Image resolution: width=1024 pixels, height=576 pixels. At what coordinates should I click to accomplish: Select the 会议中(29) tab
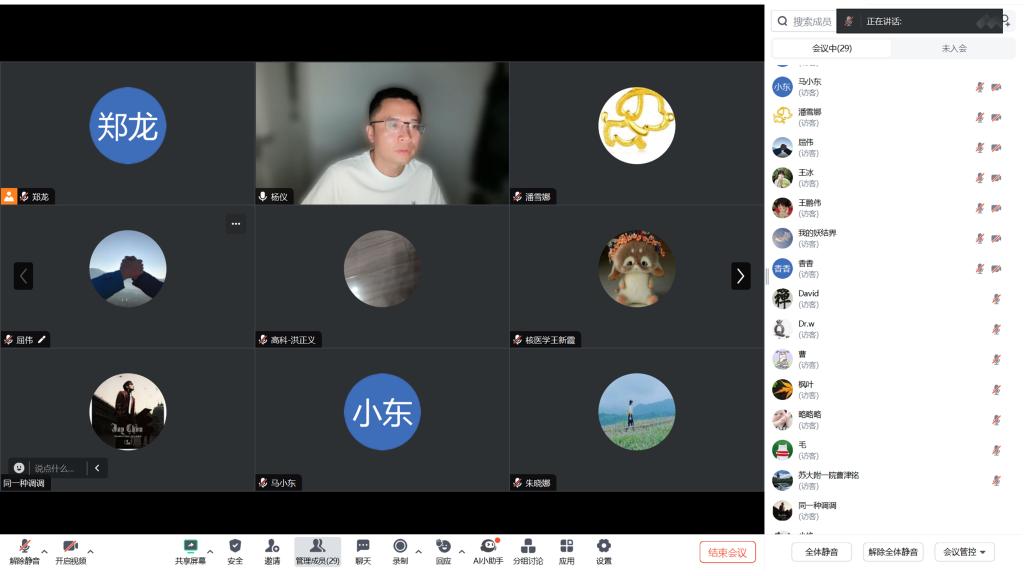pos(832,48)
